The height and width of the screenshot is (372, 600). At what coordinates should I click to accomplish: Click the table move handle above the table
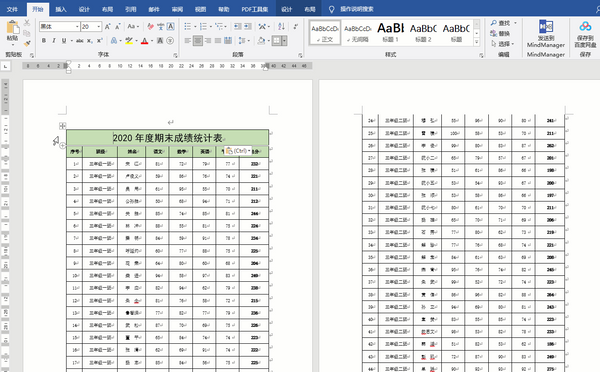tap(63, 126)
